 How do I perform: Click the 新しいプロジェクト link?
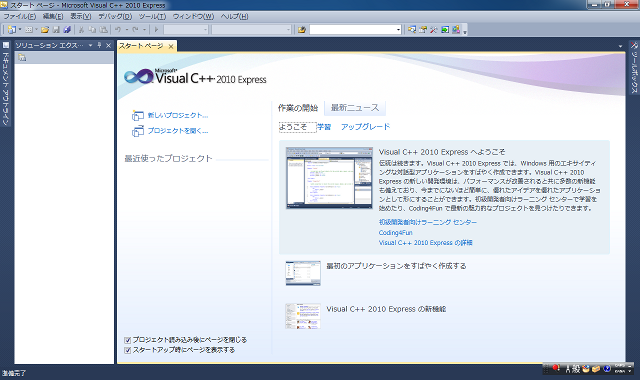click(178, 116)
